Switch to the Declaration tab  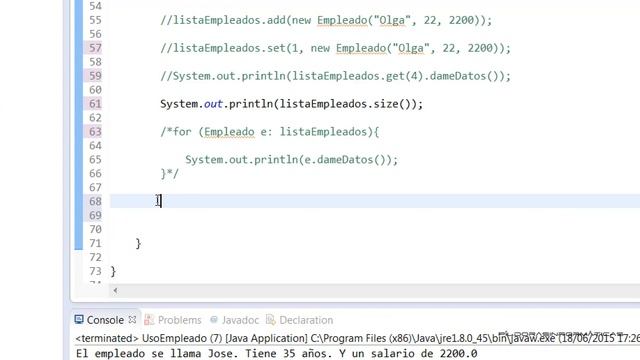[306, 320]
